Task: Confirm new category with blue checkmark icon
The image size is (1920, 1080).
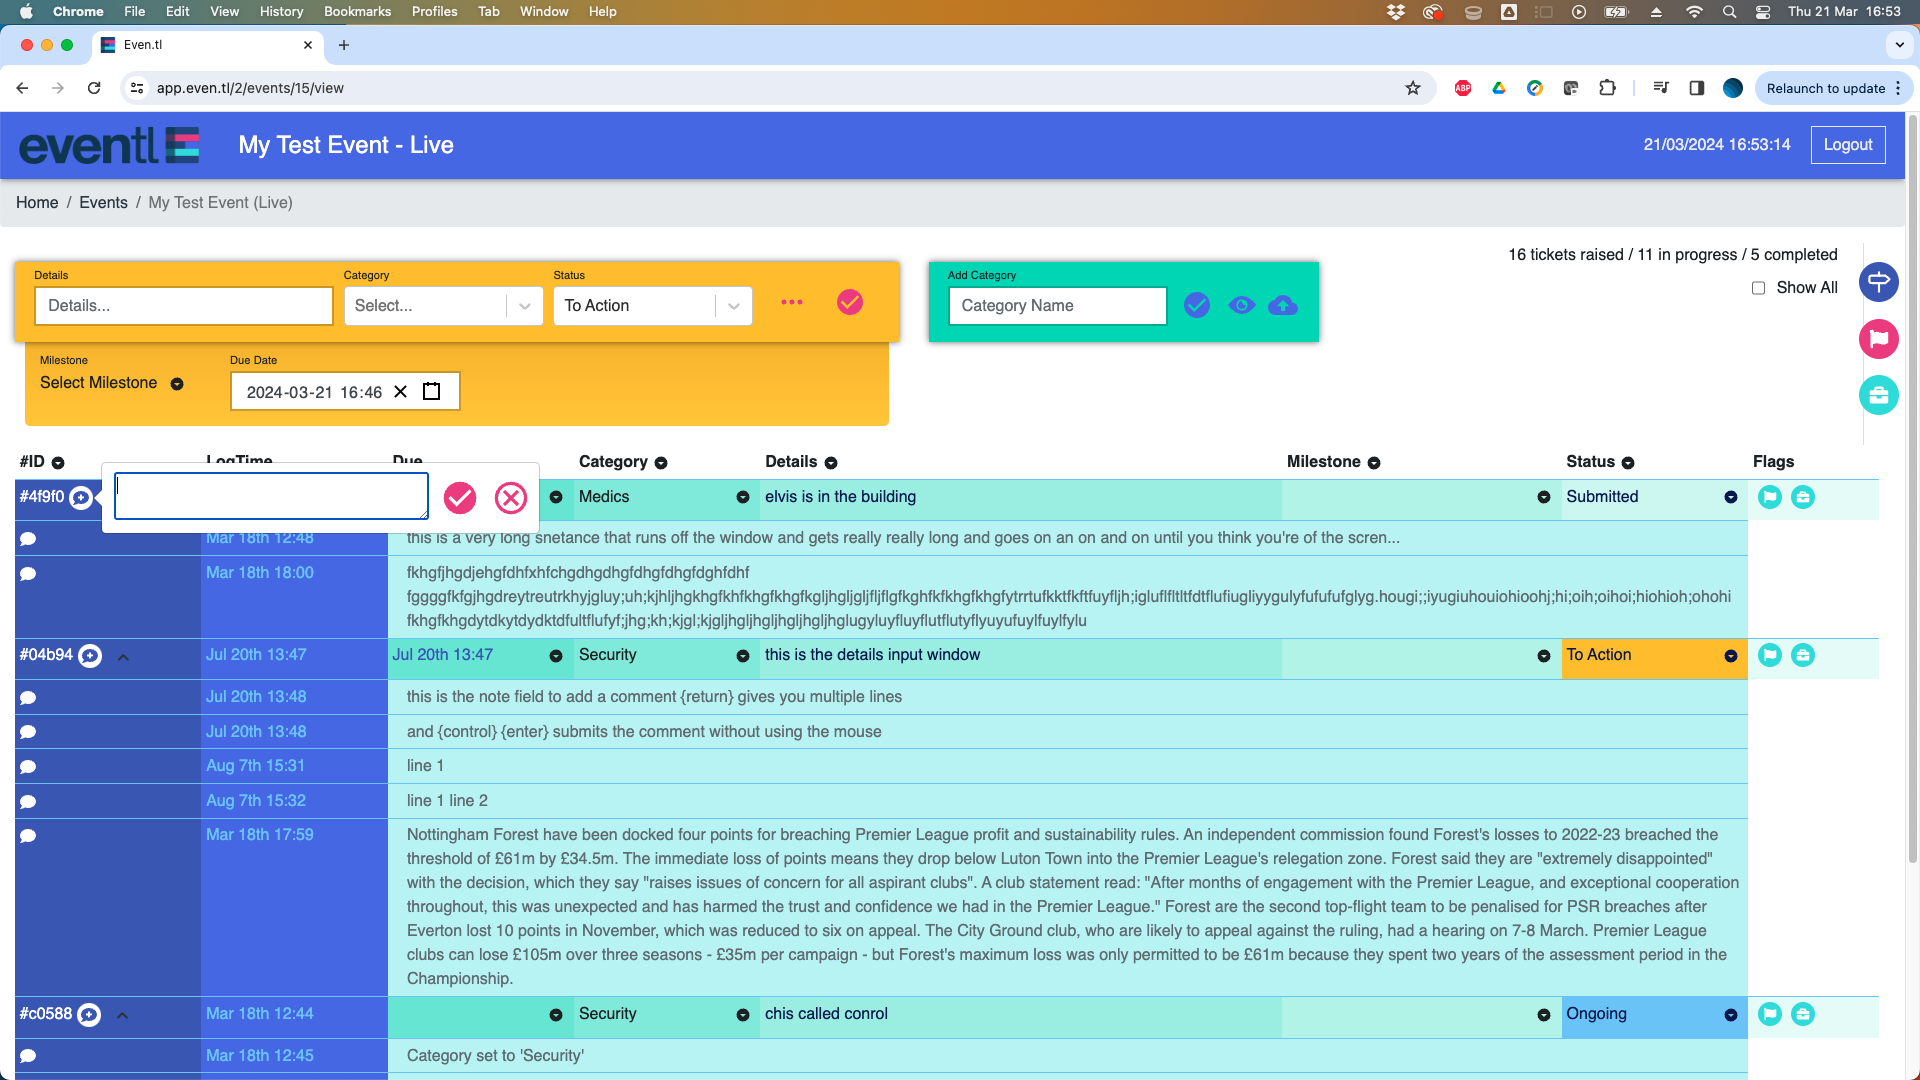Action: [x=1197, y=305]
